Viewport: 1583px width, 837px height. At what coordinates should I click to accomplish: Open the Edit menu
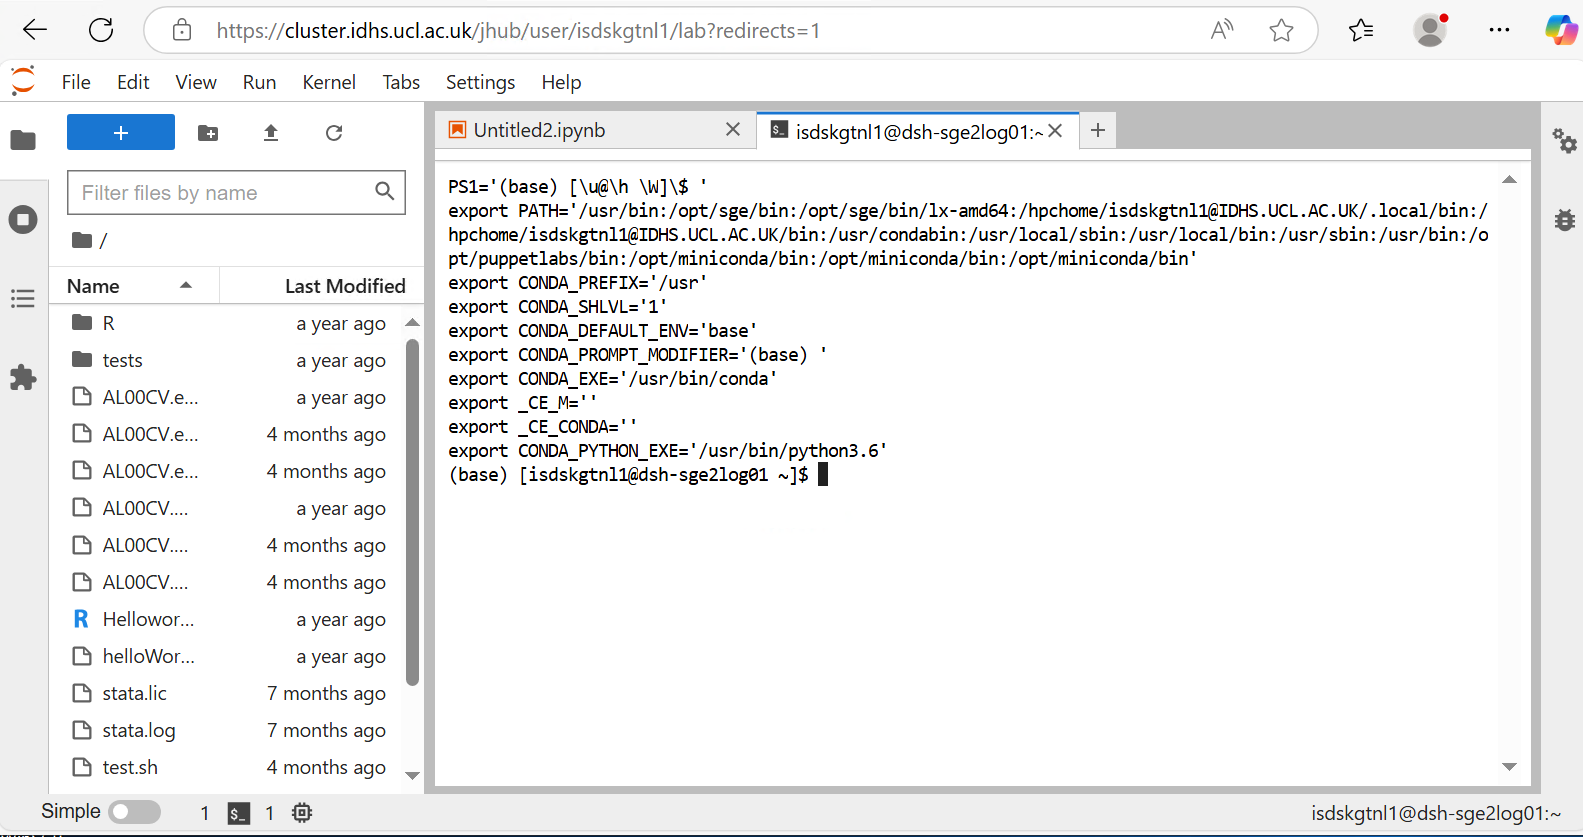pos(133,82)
